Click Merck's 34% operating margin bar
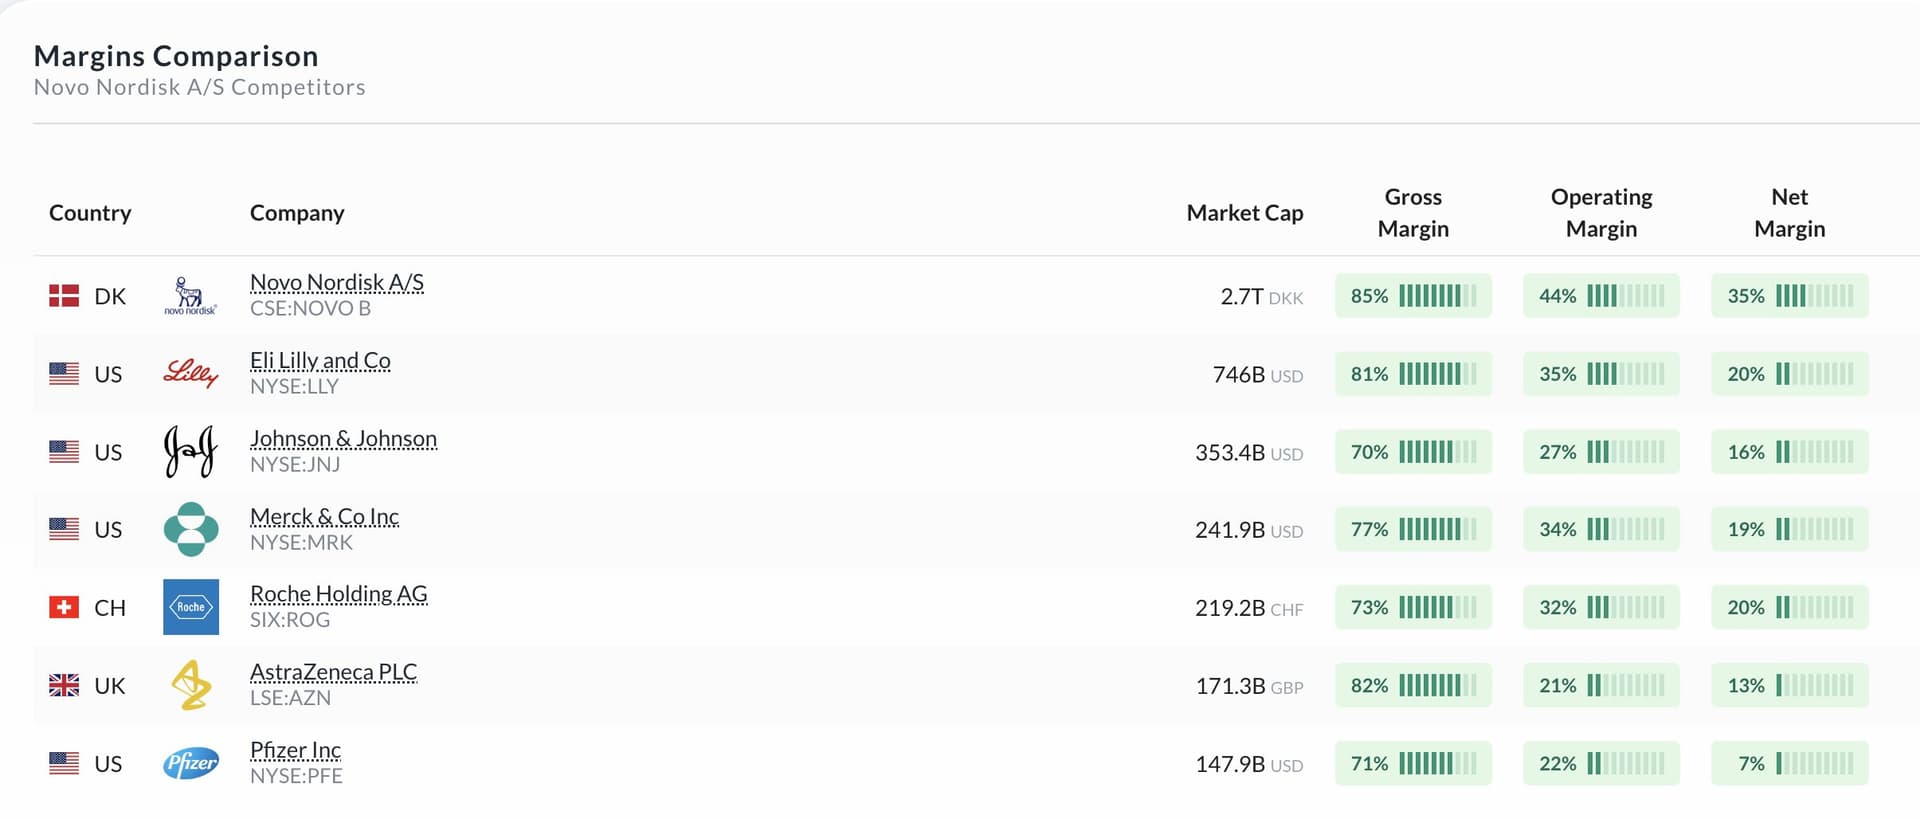The image size is (1920, 819). [x=1601, y=529]
